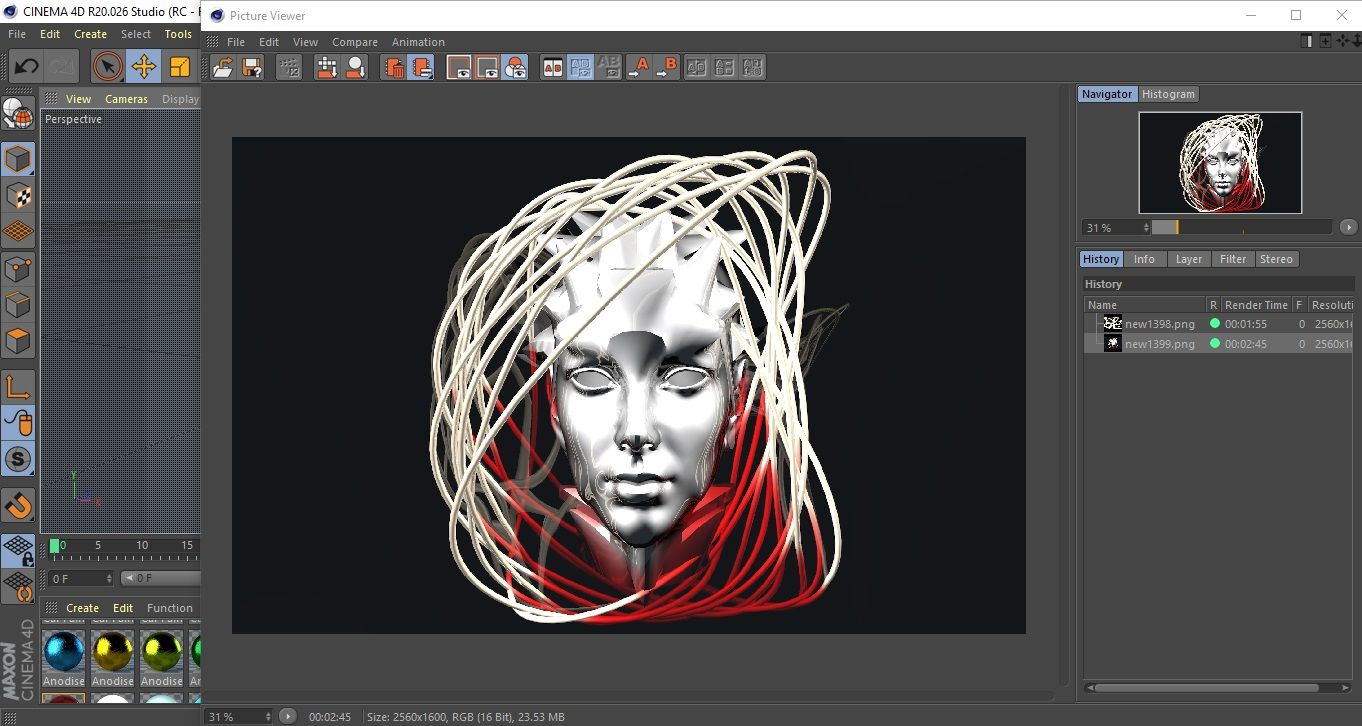
Task: Select the Move tool cross arrows
Action: [143, 67]
